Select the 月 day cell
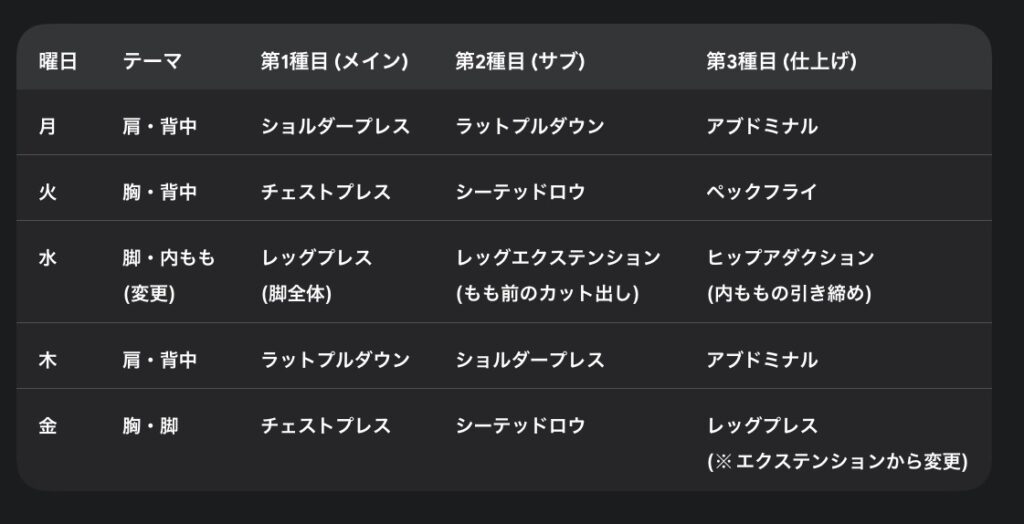This screenshot has width=1024, height=524. (48, 127)
